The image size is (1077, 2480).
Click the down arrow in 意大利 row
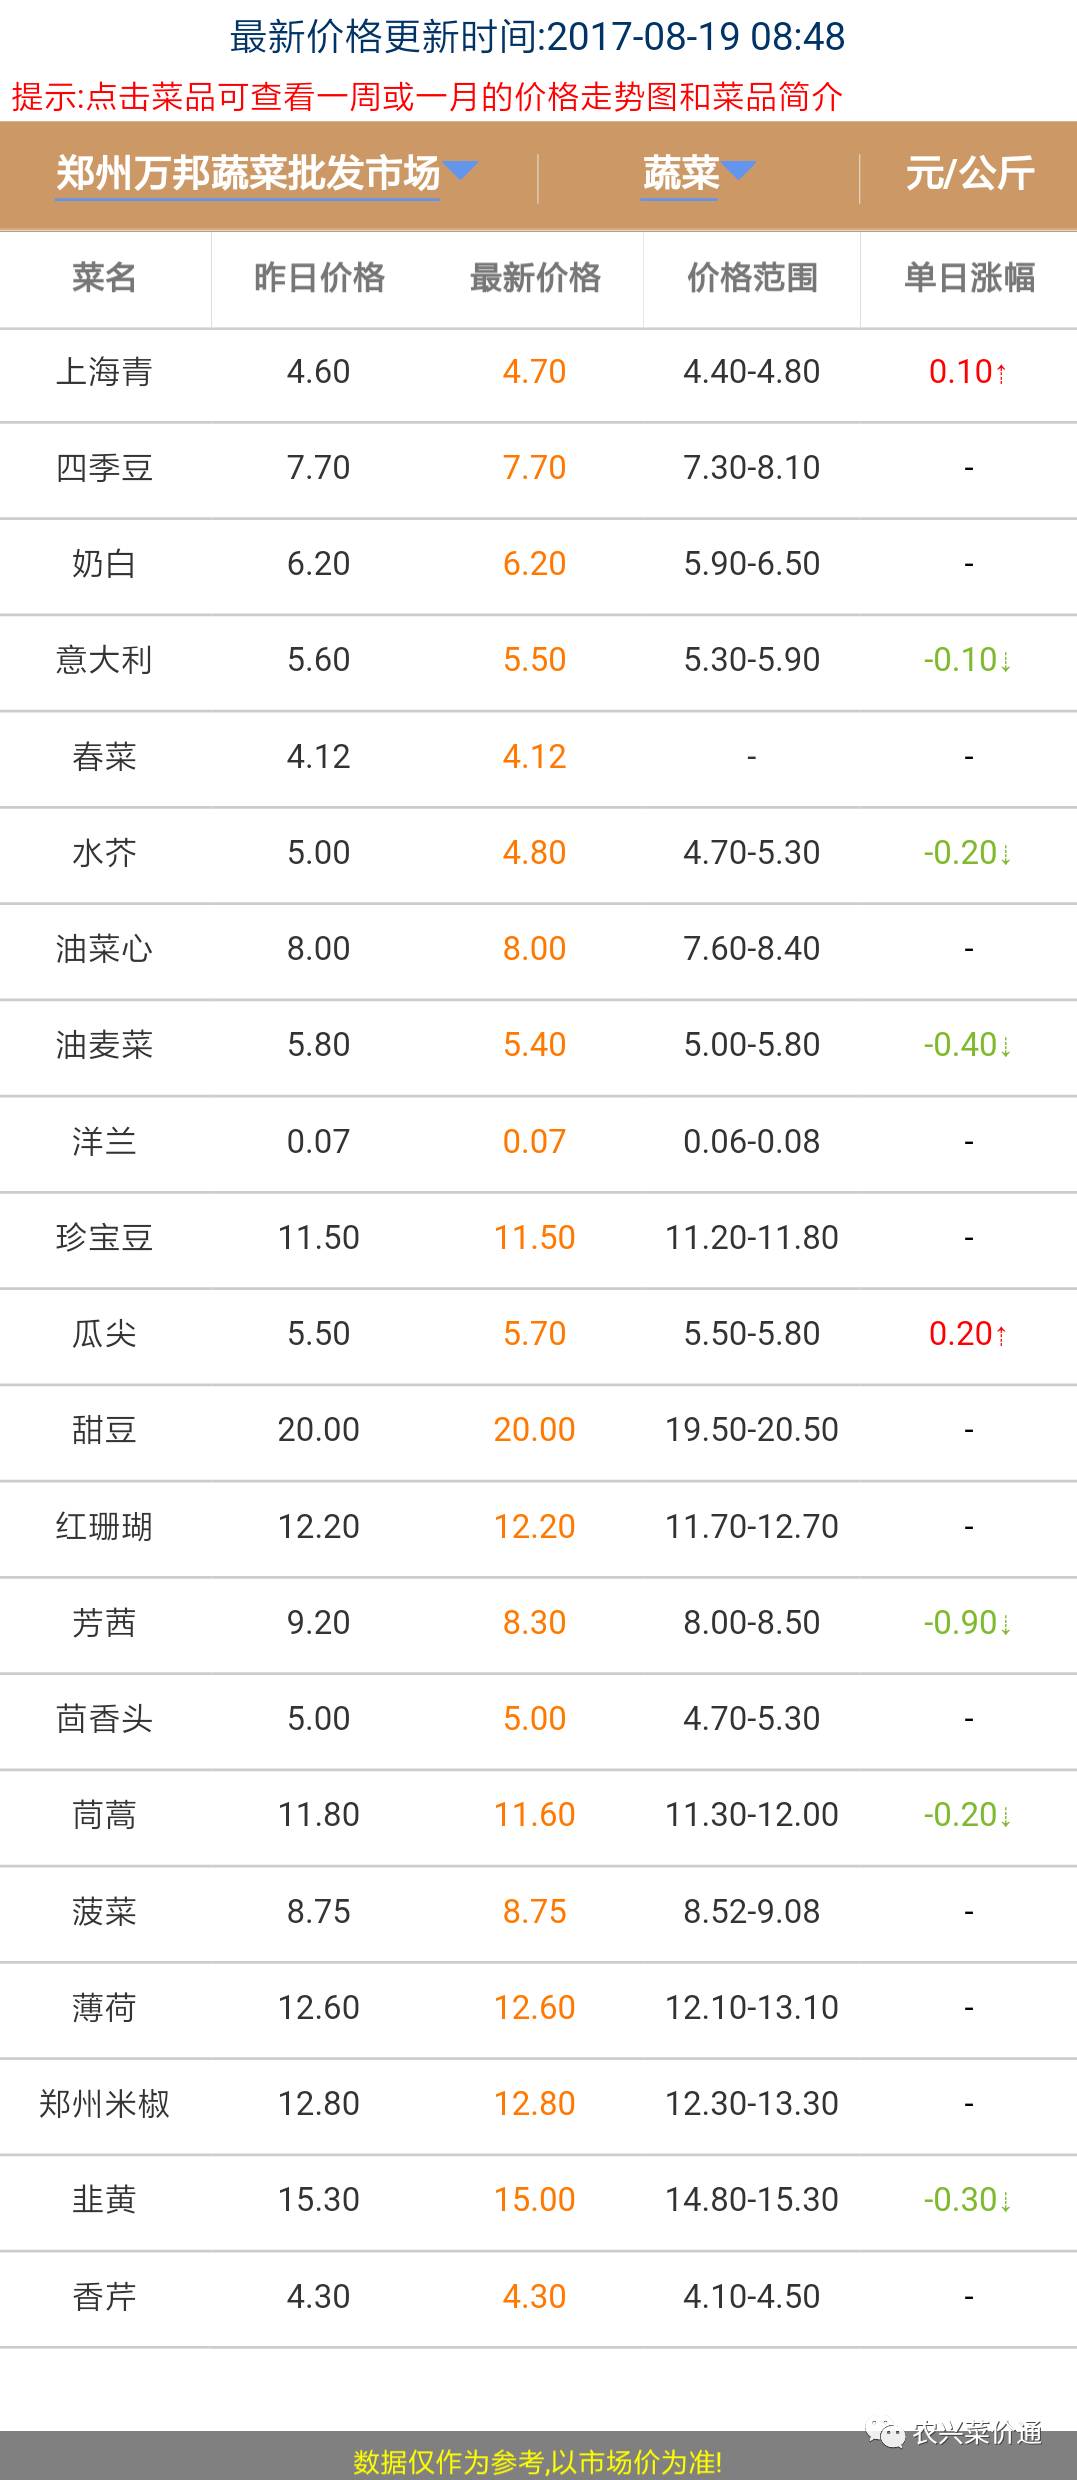point(1005,661)
